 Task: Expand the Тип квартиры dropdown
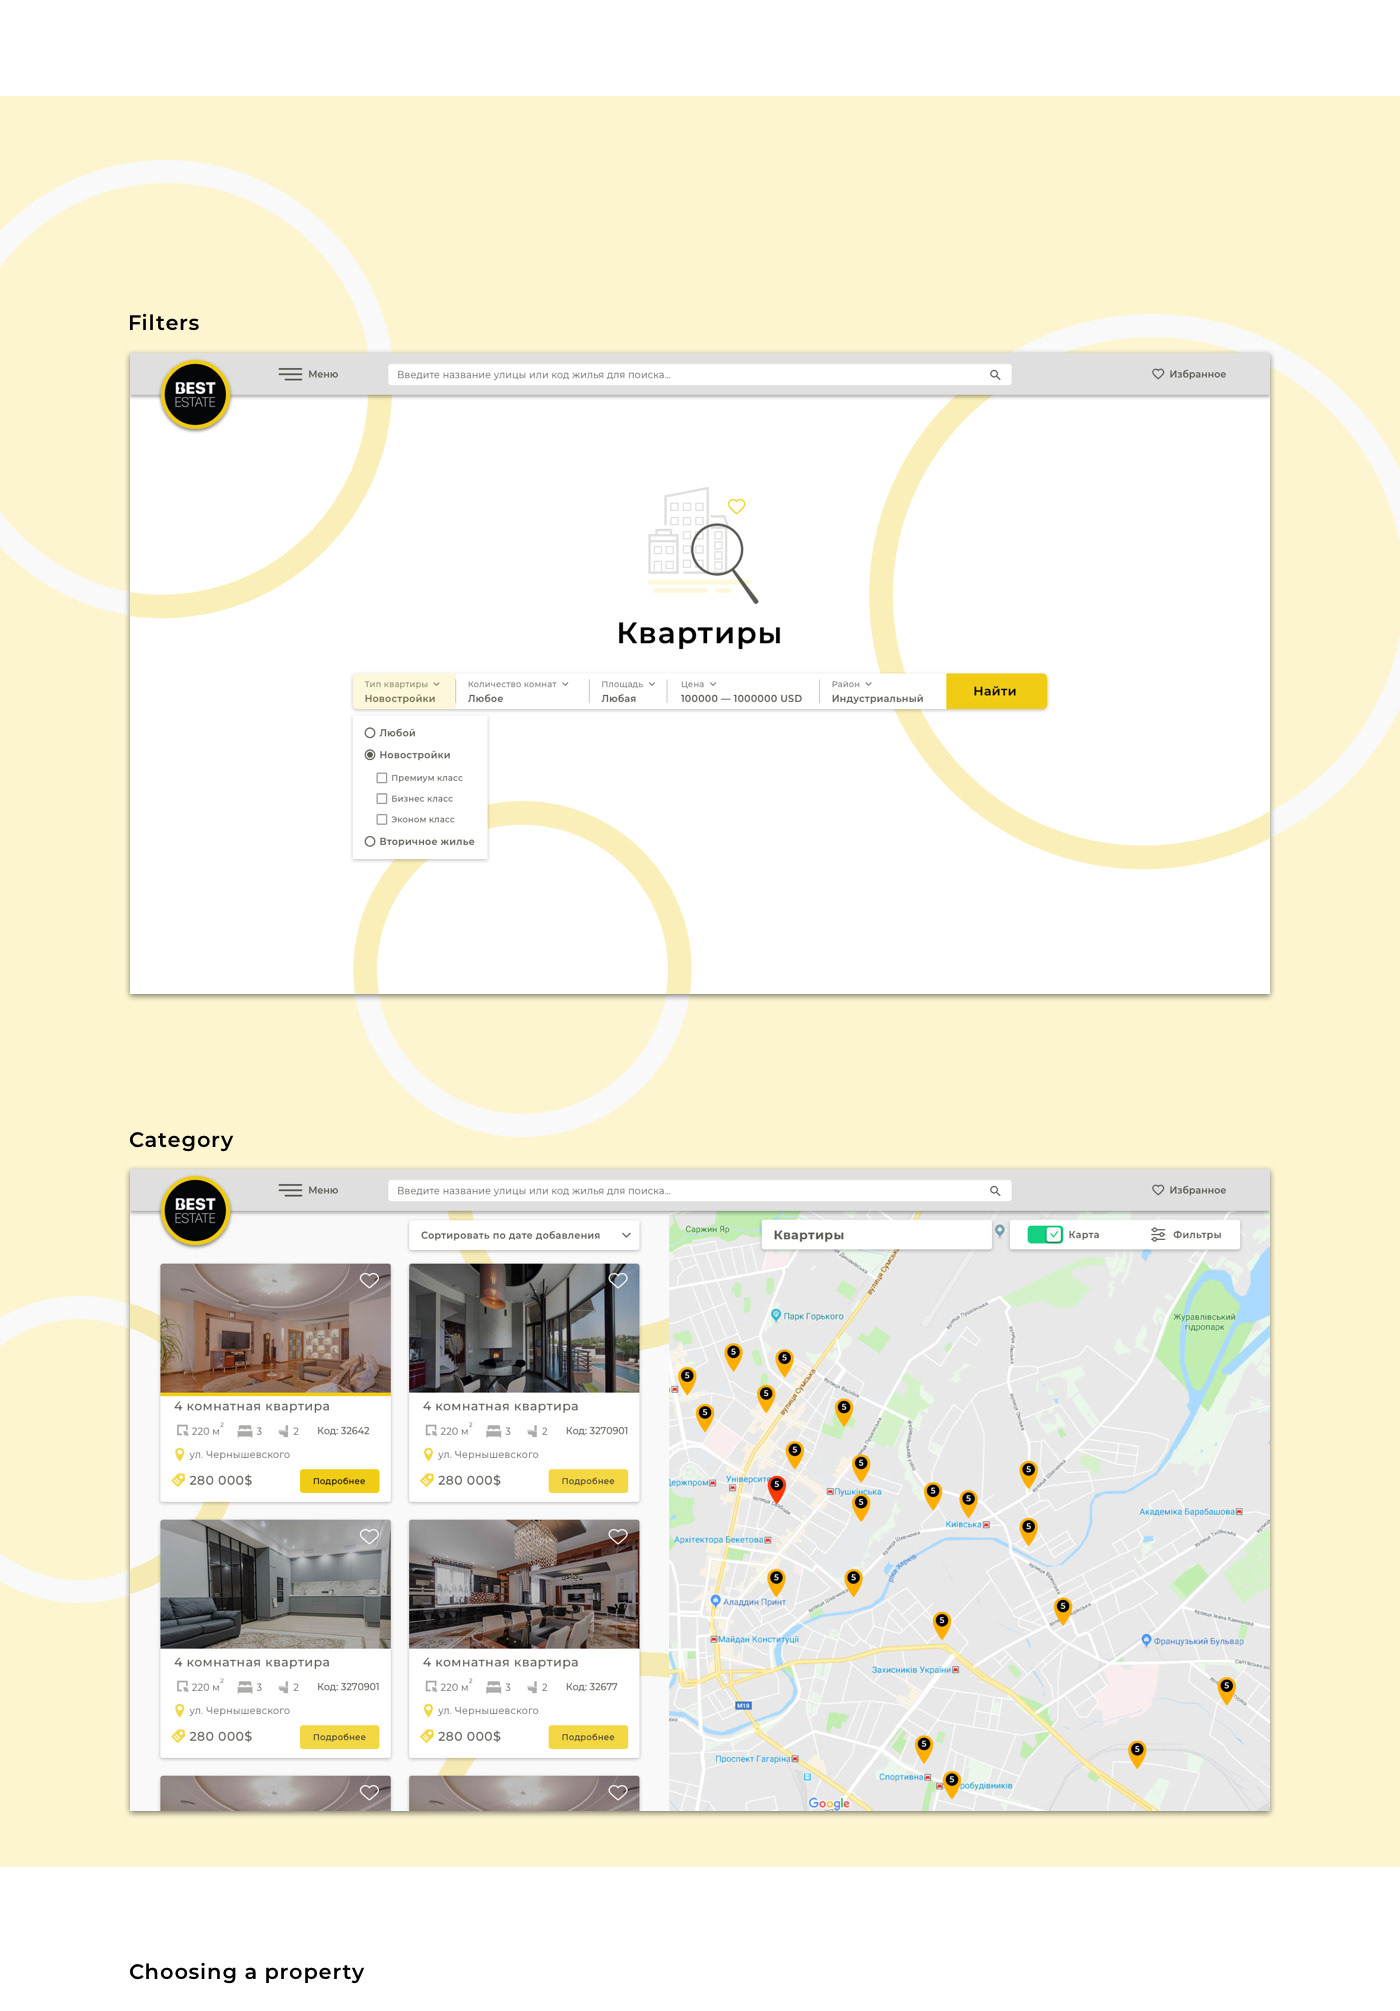click(x=404, y=691)
